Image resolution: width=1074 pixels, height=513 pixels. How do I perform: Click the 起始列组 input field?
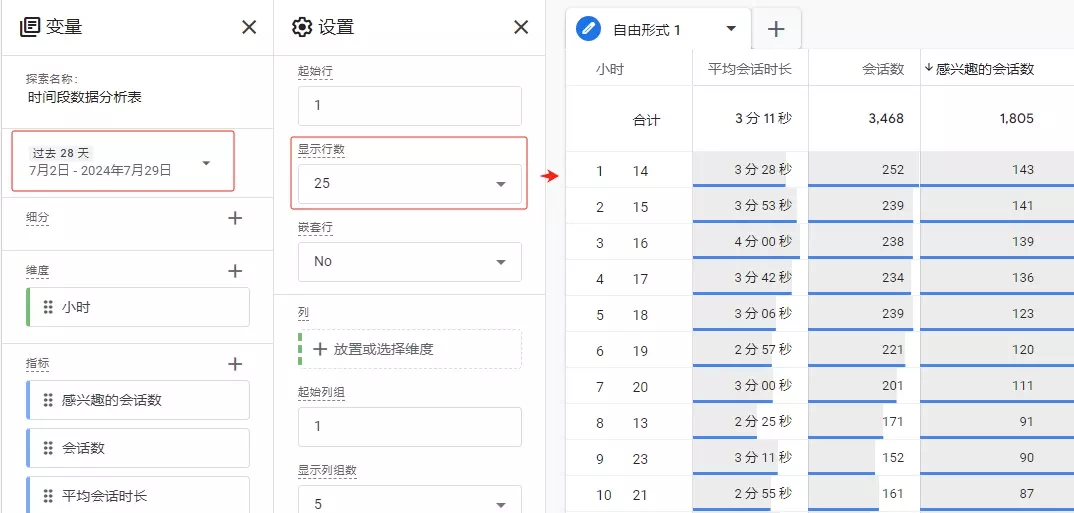pos(410,427)
